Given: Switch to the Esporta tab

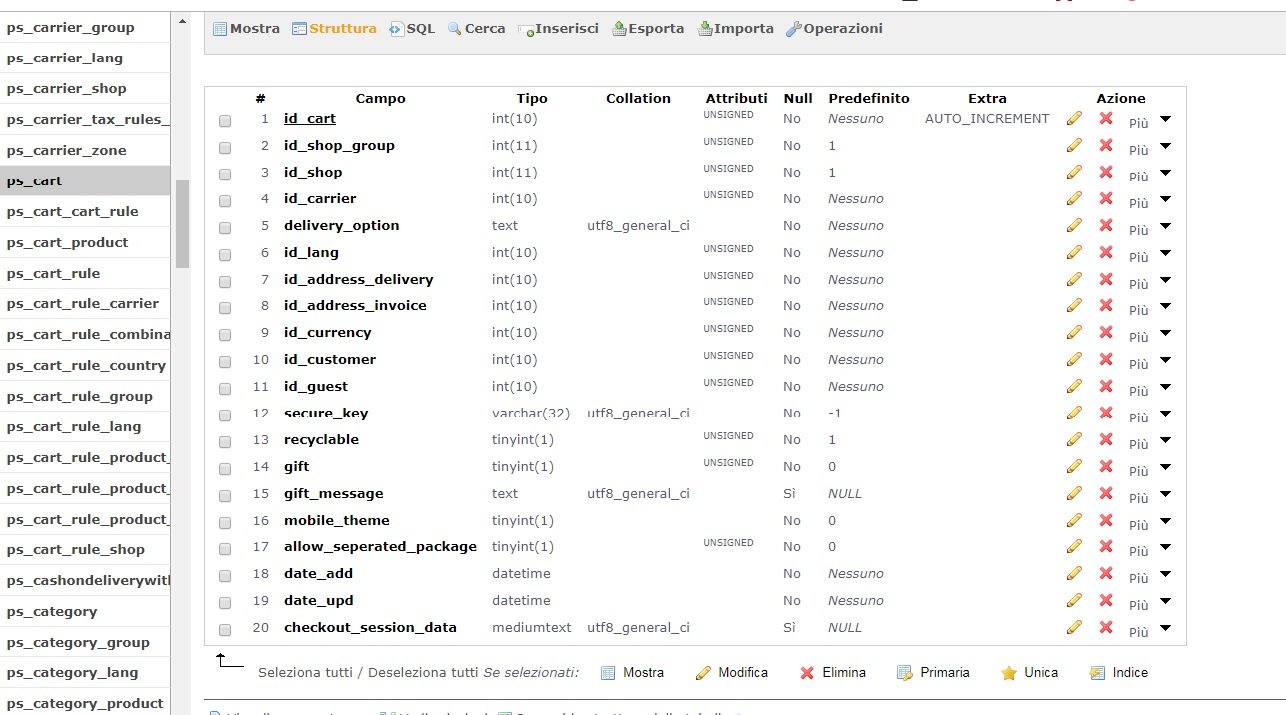Looking at the screenshot, I should click(x=648, y=29).
